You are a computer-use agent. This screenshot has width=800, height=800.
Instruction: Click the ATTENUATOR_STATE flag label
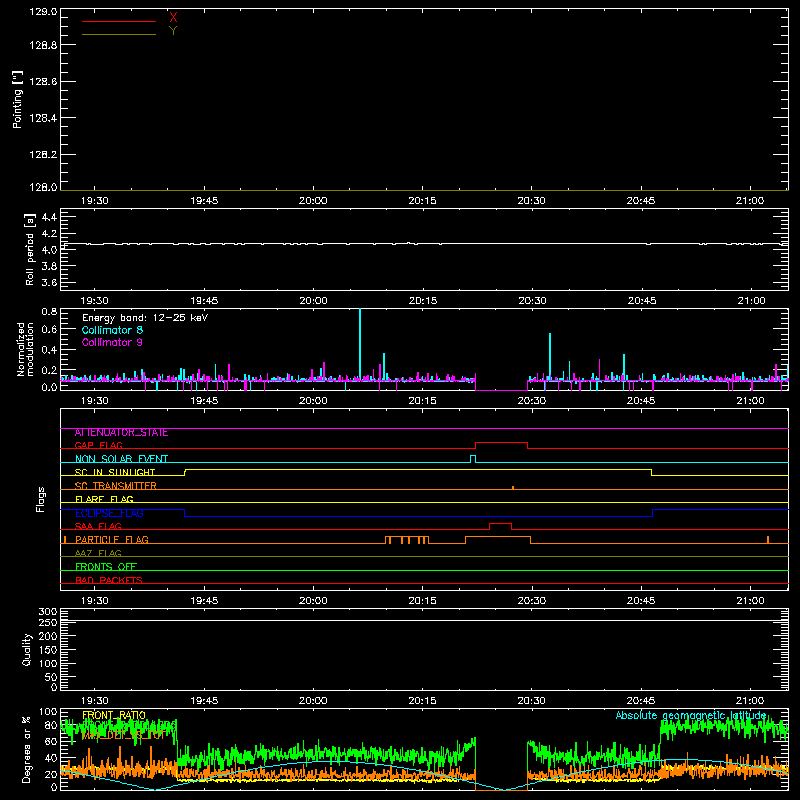[121, 433]
